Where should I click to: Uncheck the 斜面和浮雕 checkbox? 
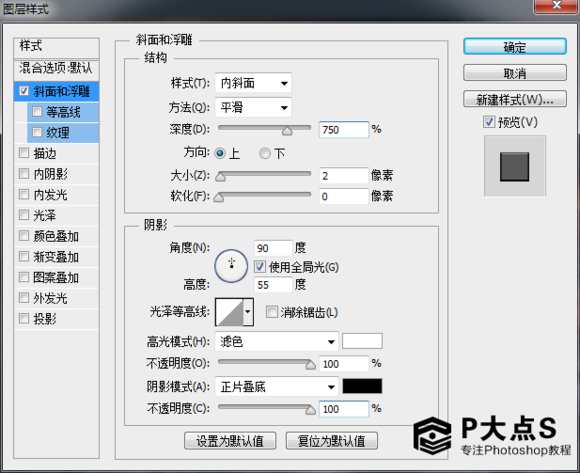coord(24,91)
